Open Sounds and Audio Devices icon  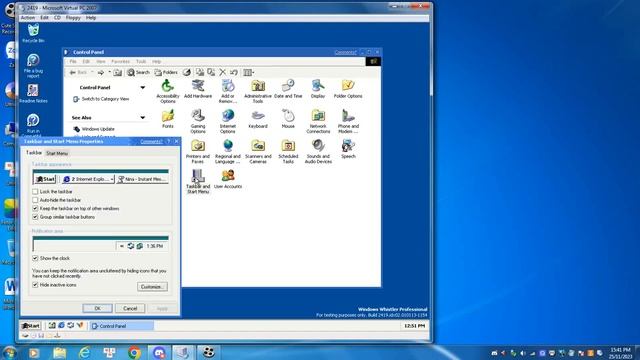click(318, 151)
